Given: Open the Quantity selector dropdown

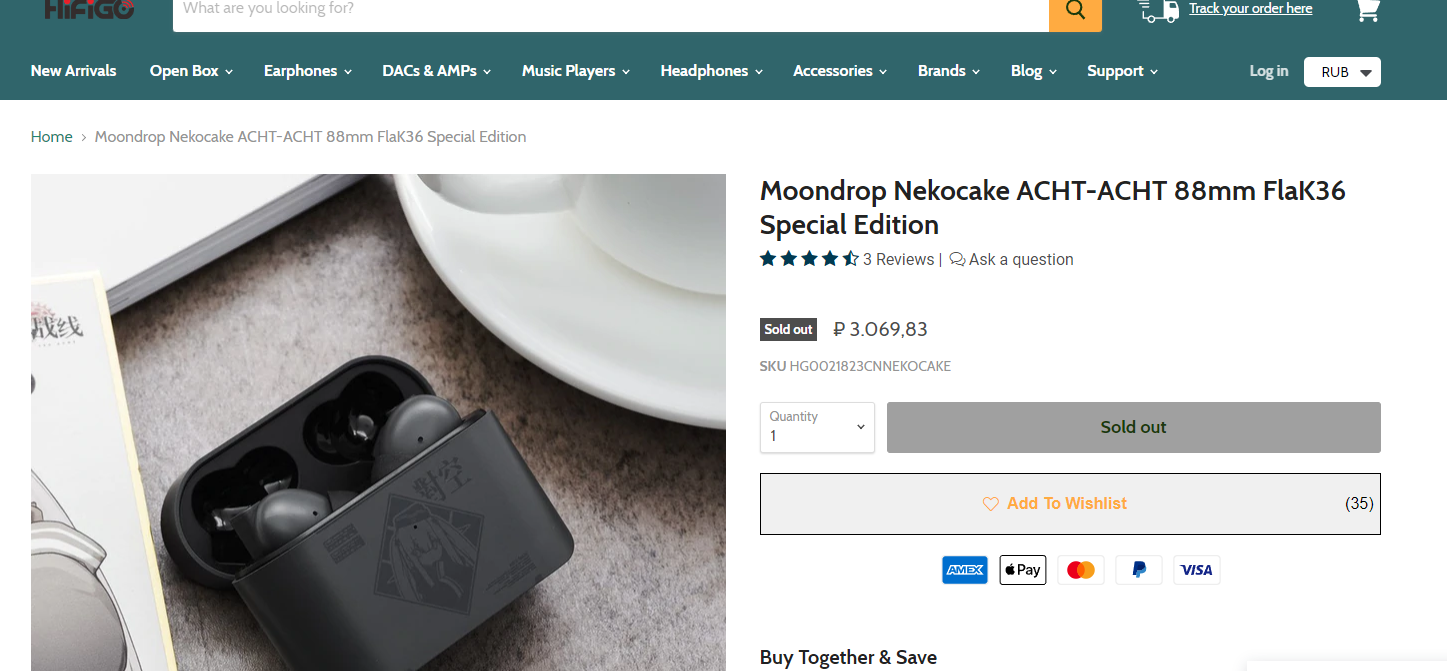Looking at the screenshot, I should click(x=817, y=427).
